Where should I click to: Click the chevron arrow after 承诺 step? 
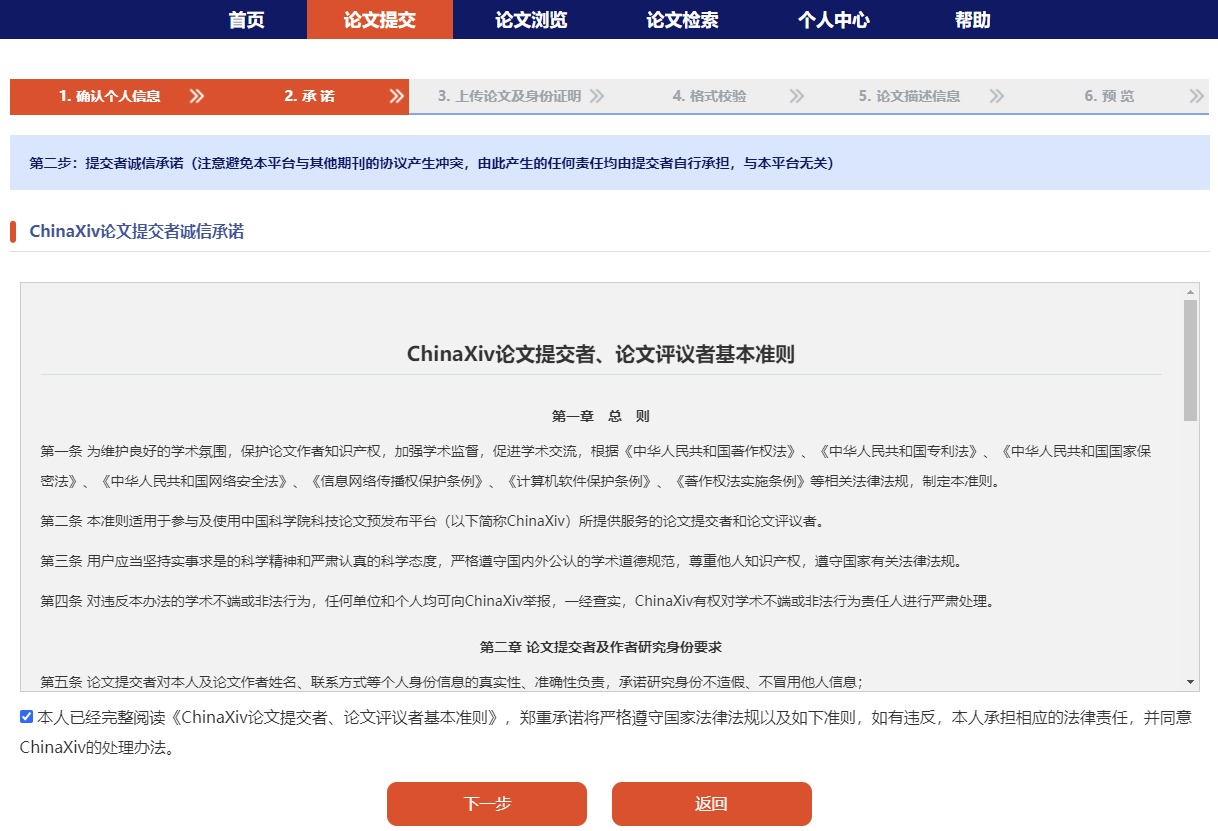pos(397,97)
